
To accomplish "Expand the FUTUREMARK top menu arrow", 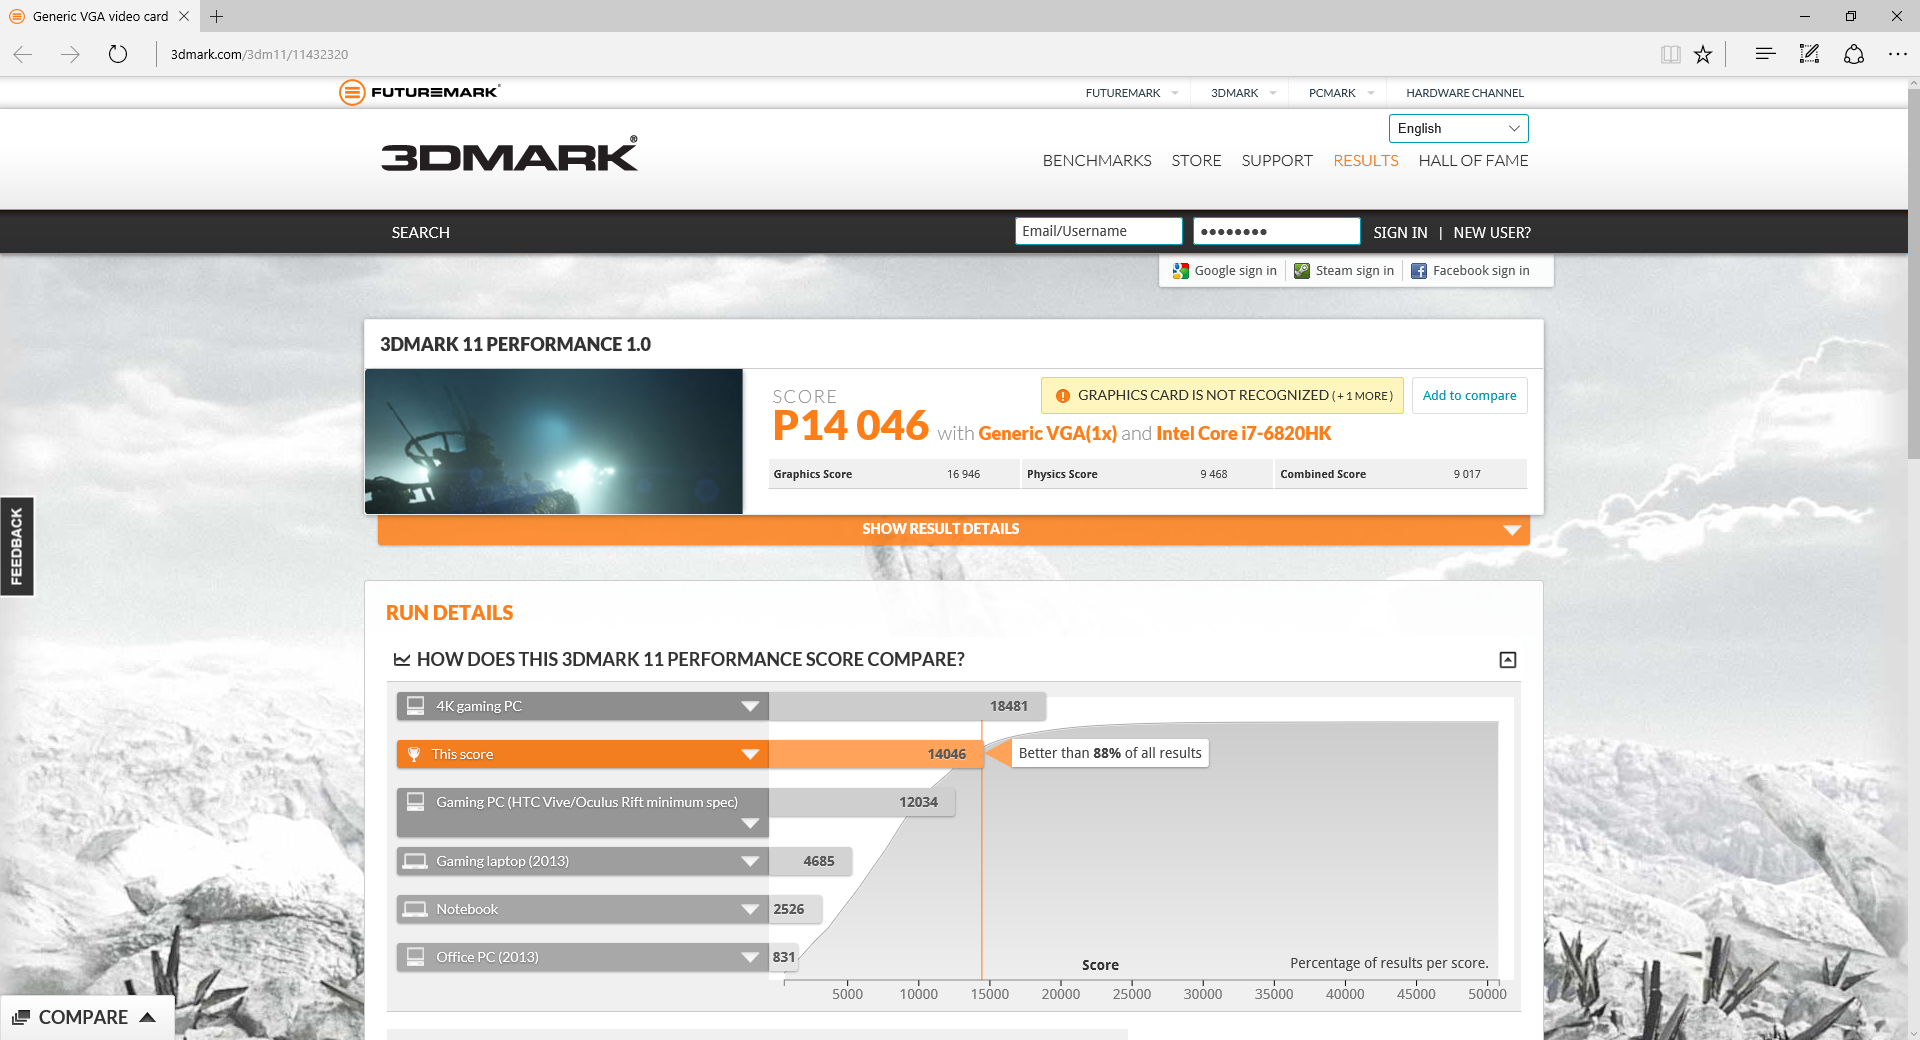I will pyautogui.click(x=1175, y=93).
